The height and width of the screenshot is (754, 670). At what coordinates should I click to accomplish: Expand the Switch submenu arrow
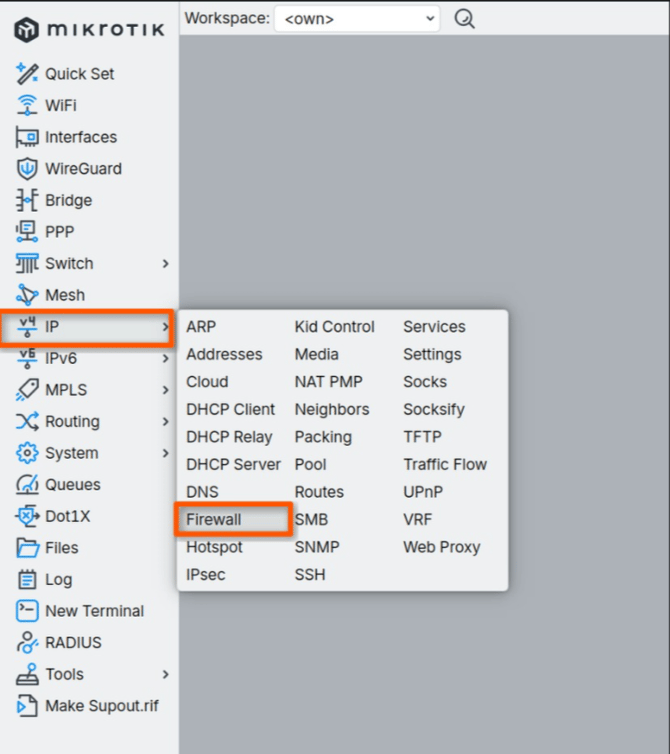pos(165,264)
